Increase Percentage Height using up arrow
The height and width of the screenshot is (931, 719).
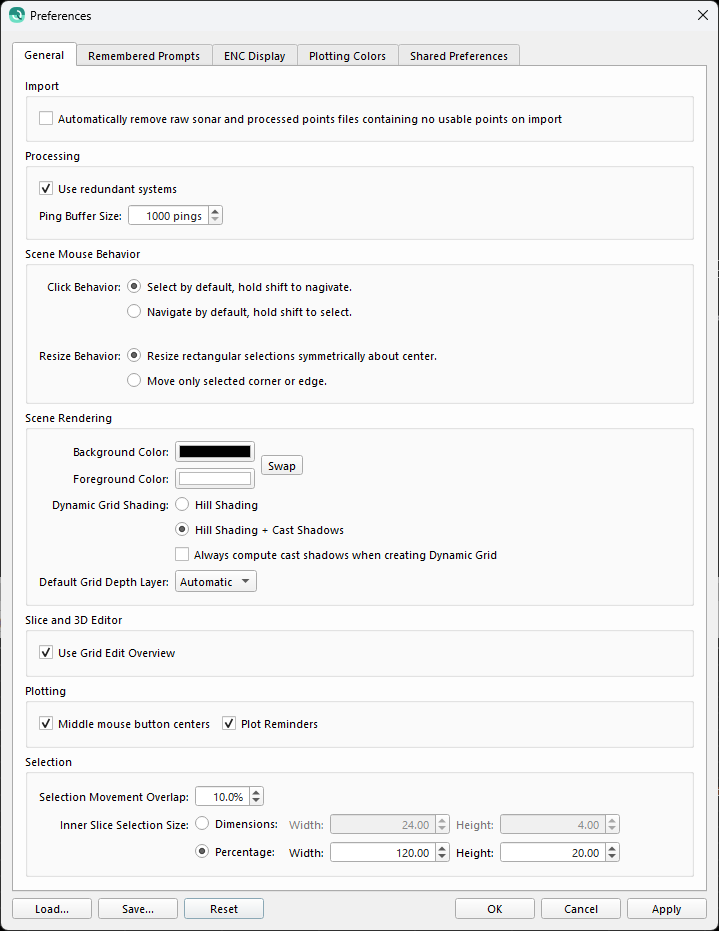coord(613,848)
